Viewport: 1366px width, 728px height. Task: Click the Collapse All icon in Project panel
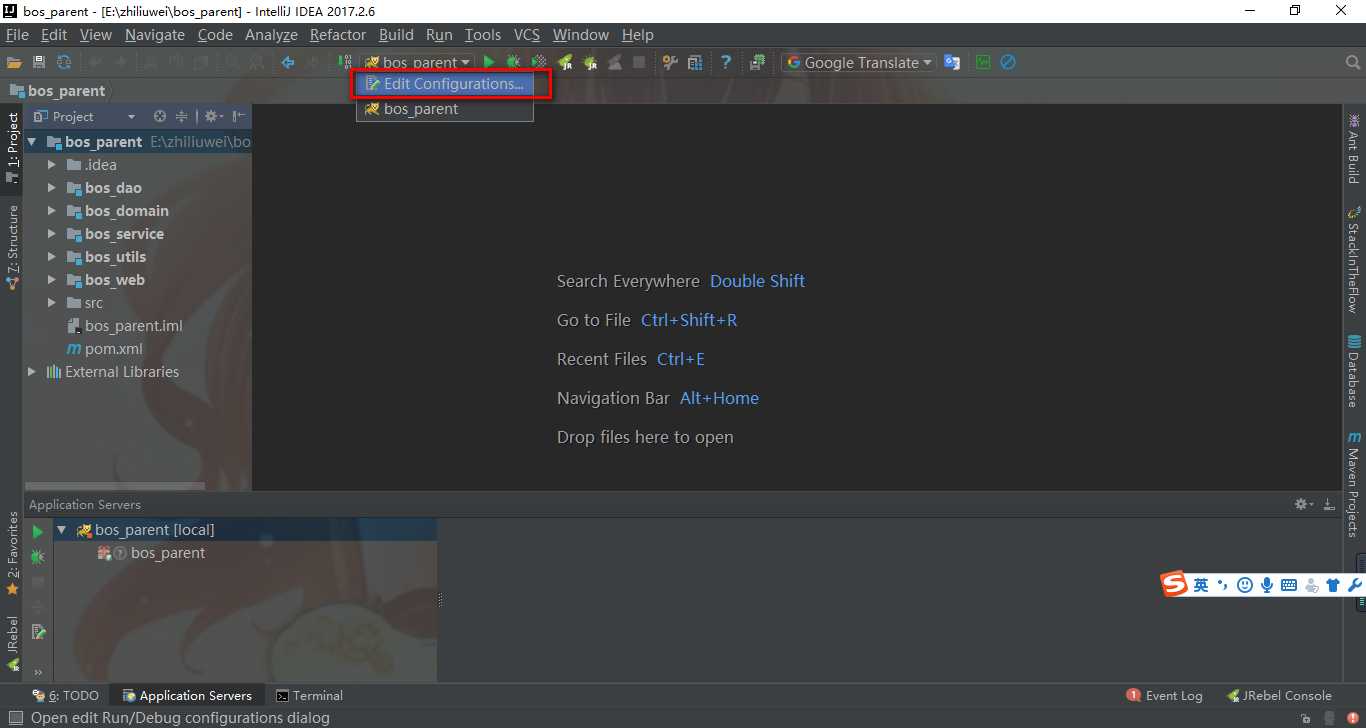(182, 116)
